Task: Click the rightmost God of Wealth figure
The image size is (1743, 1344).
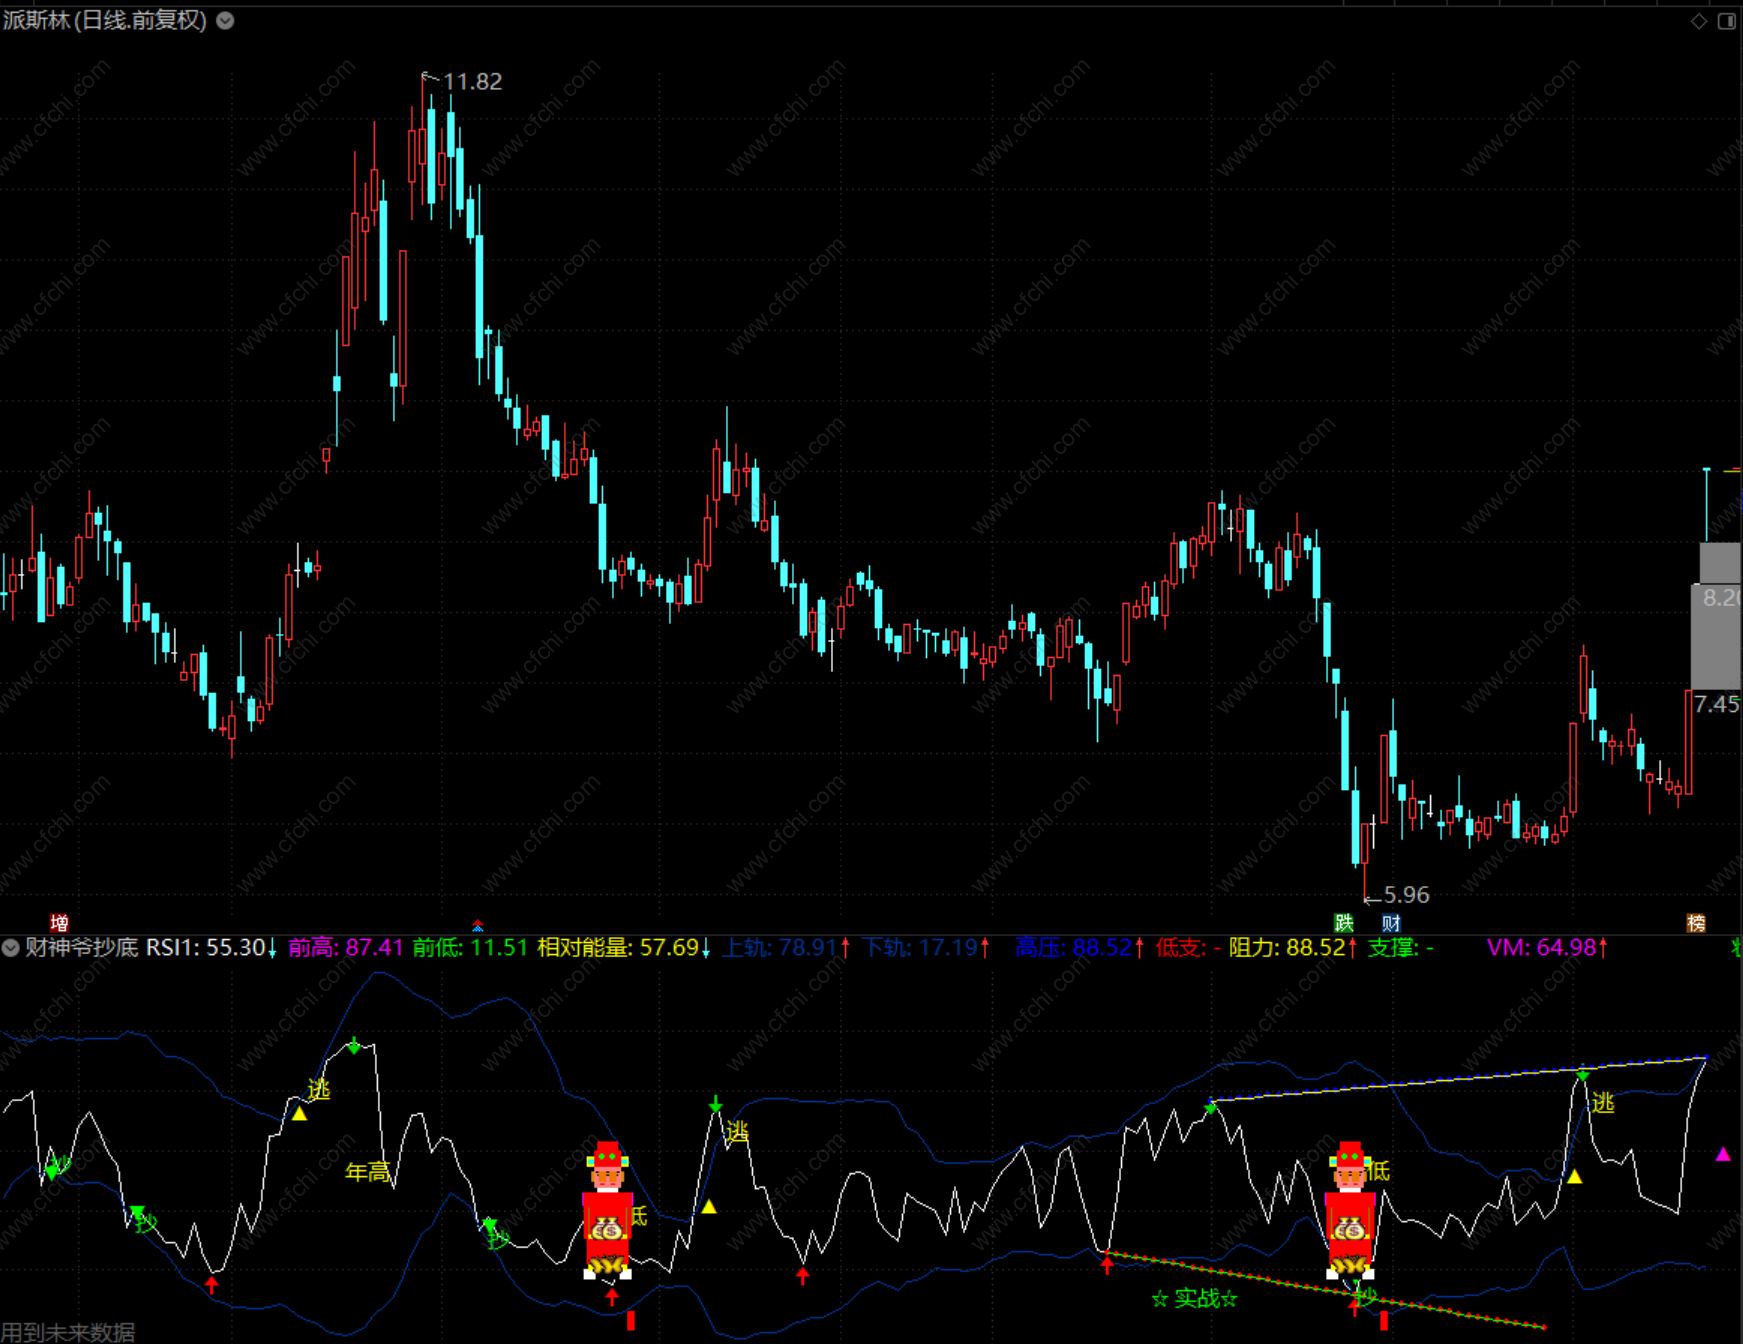Action: pos(1350,1210)
